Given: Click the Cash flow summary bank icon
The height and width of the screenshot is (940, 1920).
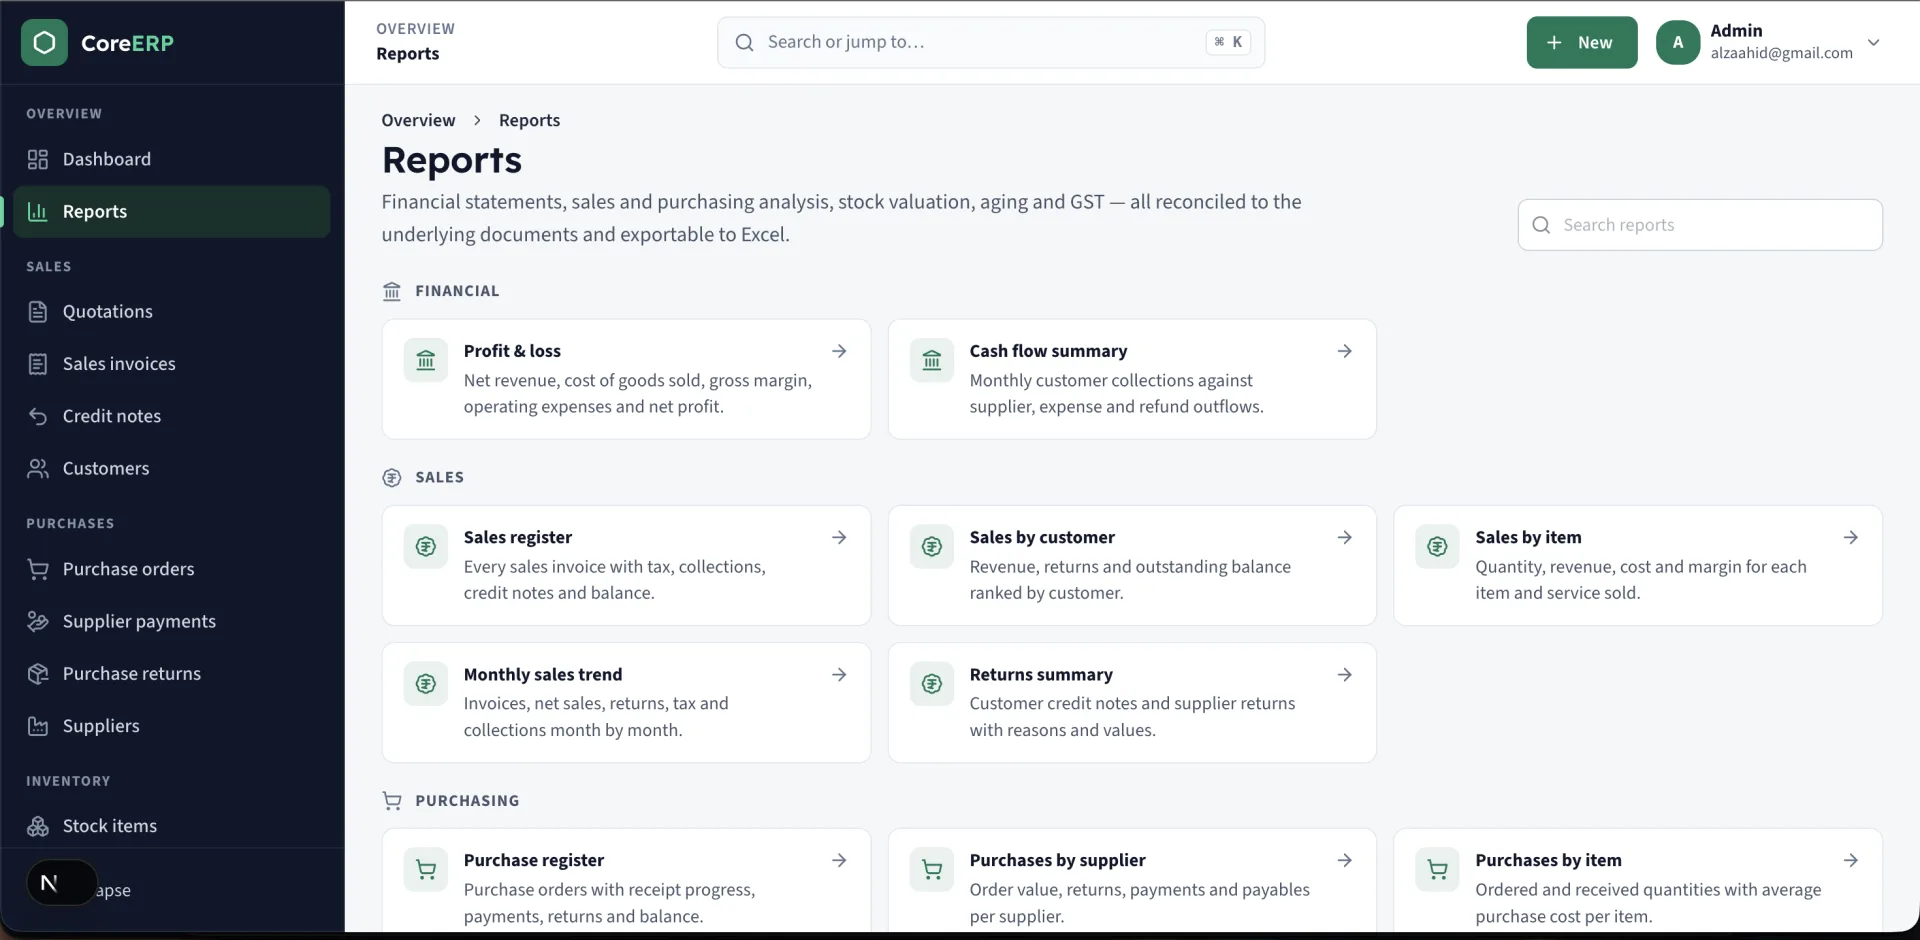Looking at the screenshot, I should (x=932, y=360).
